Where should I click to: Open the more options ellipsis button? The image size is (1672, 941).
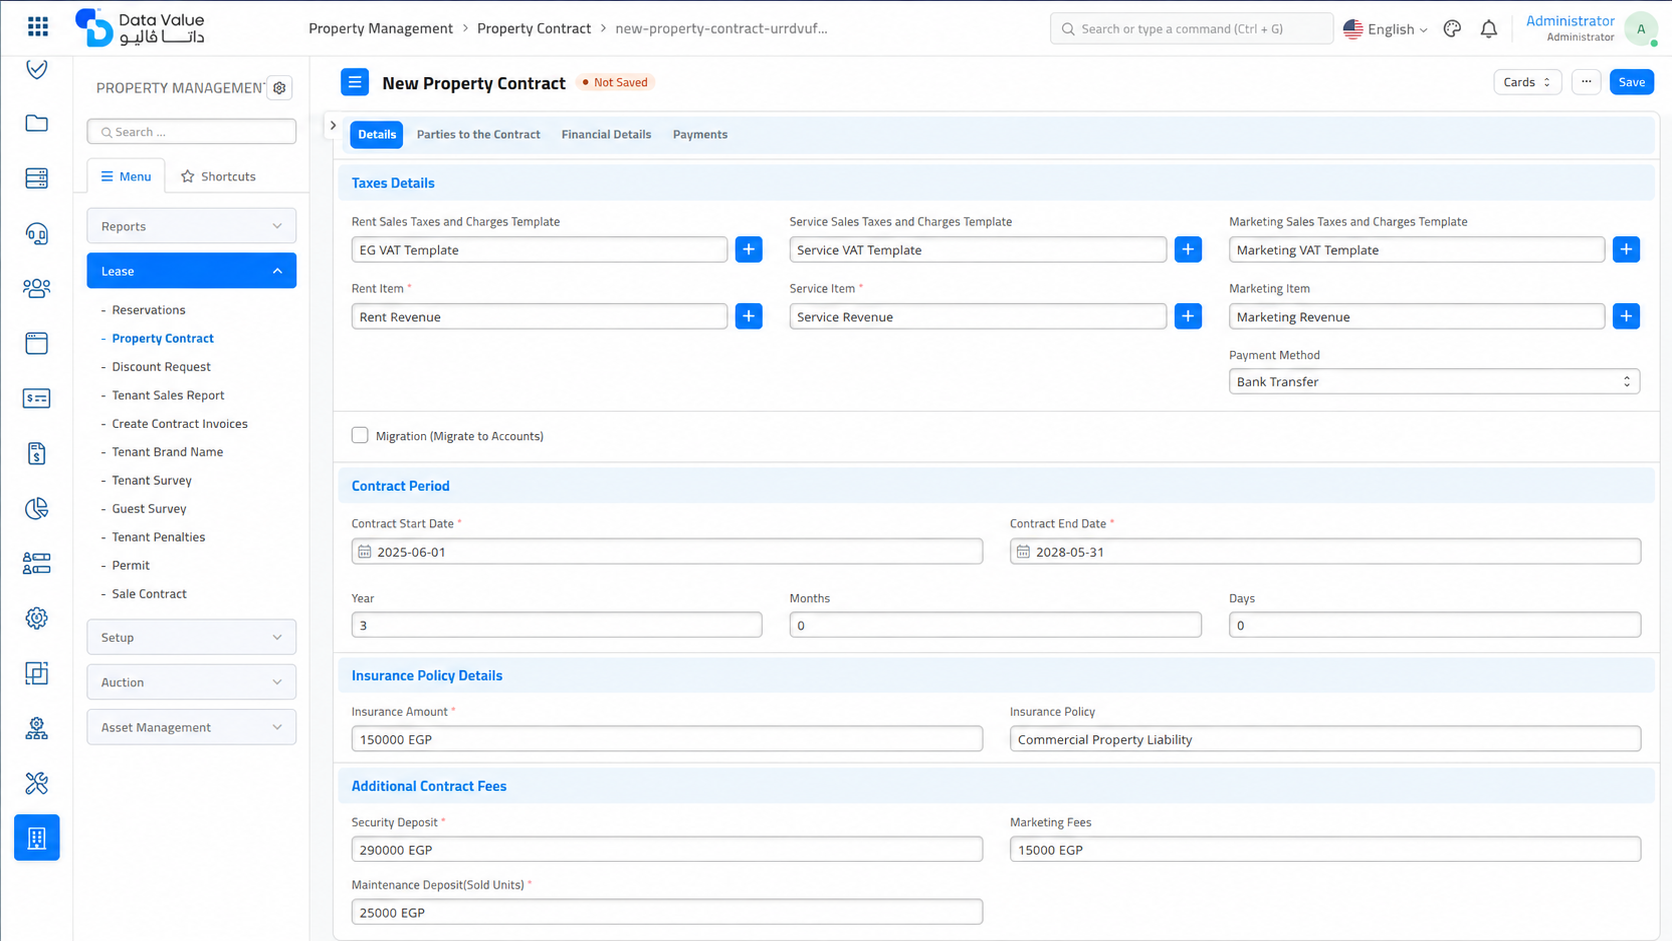tap(1586, 82)
